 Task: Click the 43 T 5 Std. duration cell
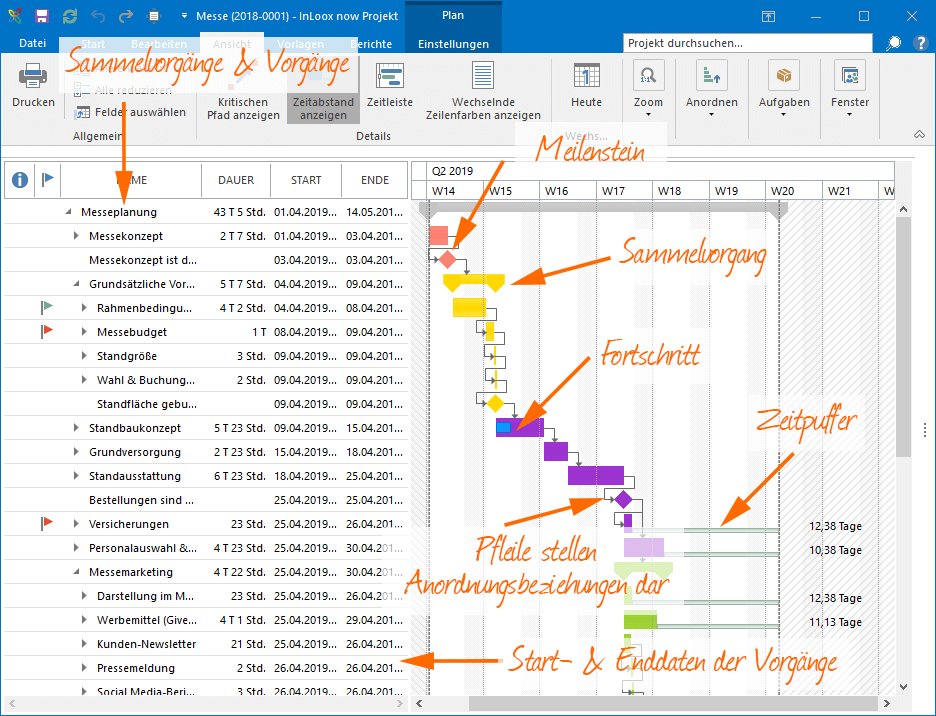coord(239,212)
